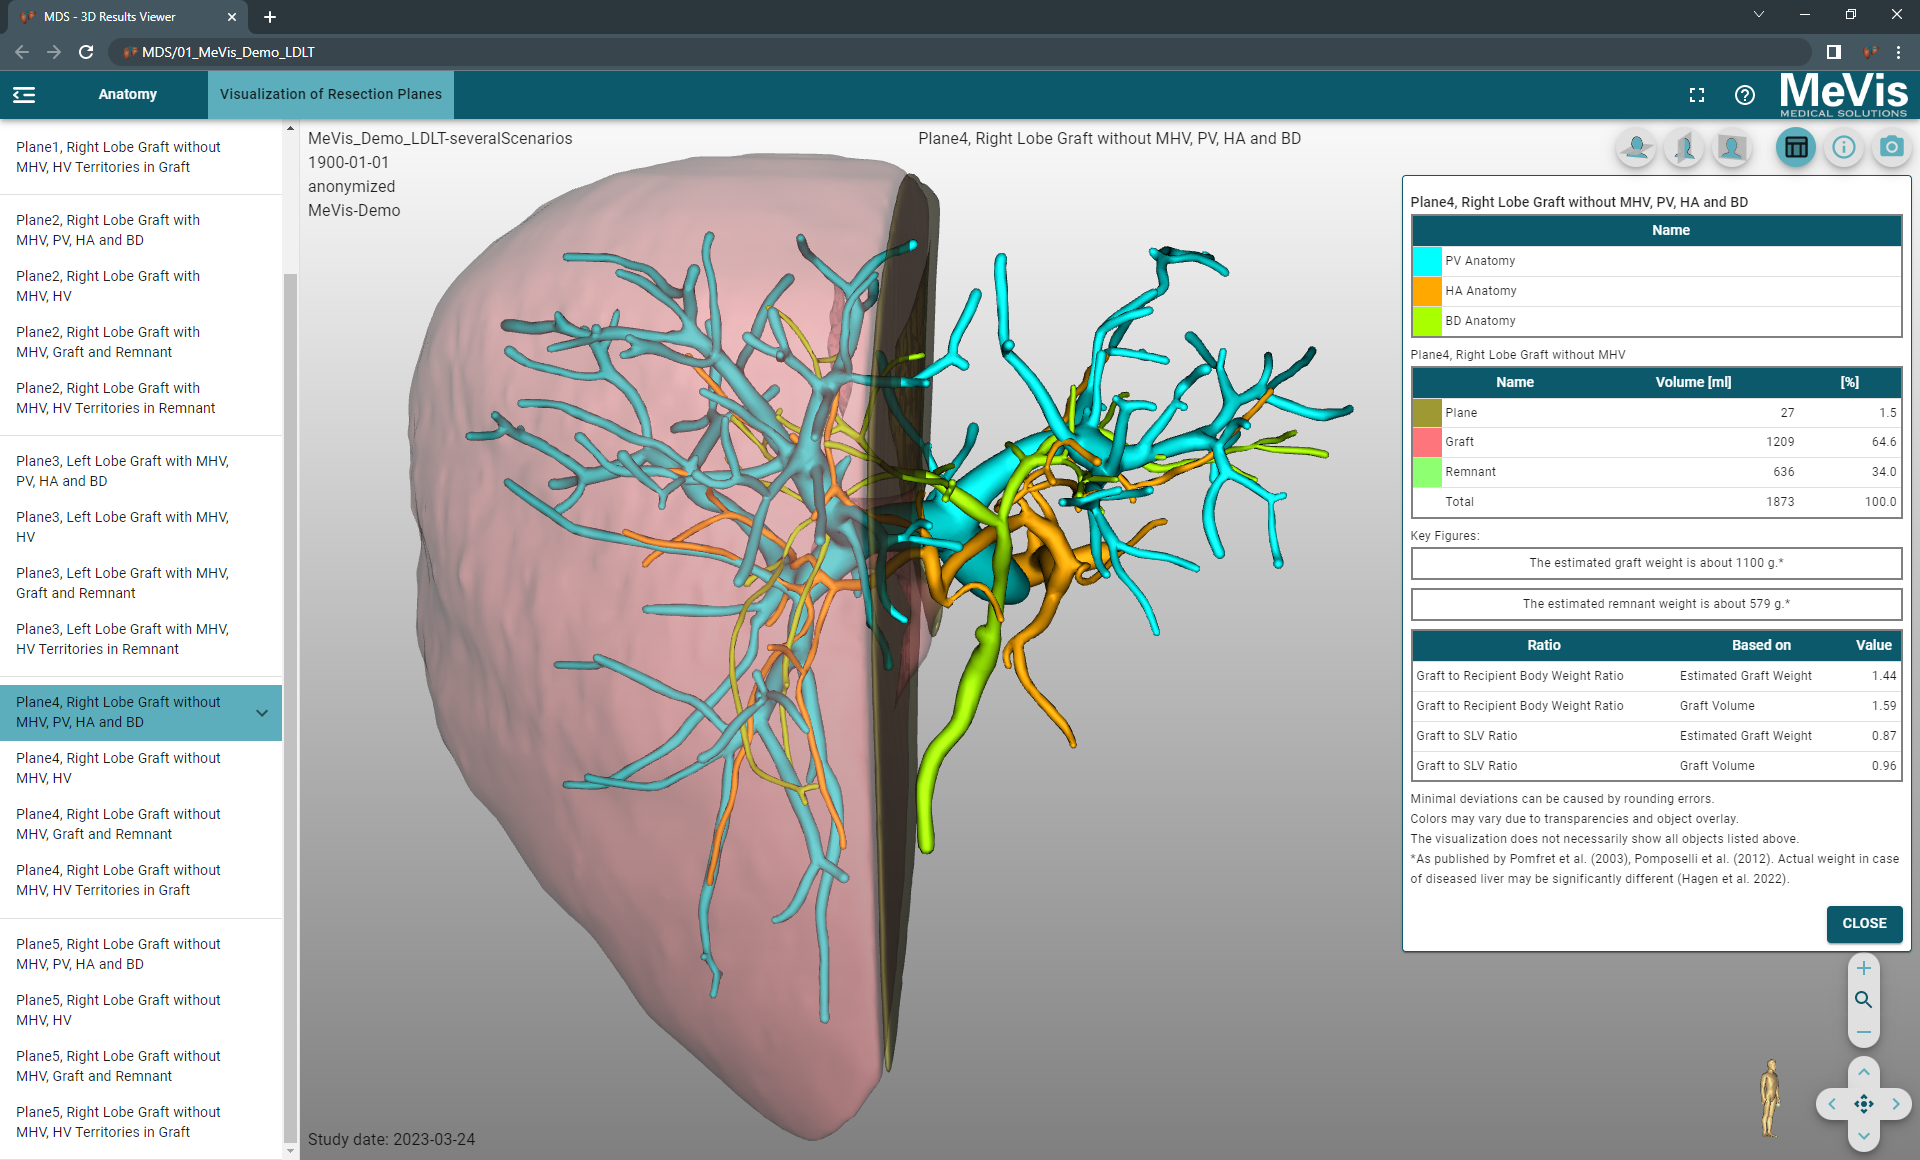Viewport: 1920px width, 1160px height.
Task: Click the browser address bar
Action: tap(960, 52)
